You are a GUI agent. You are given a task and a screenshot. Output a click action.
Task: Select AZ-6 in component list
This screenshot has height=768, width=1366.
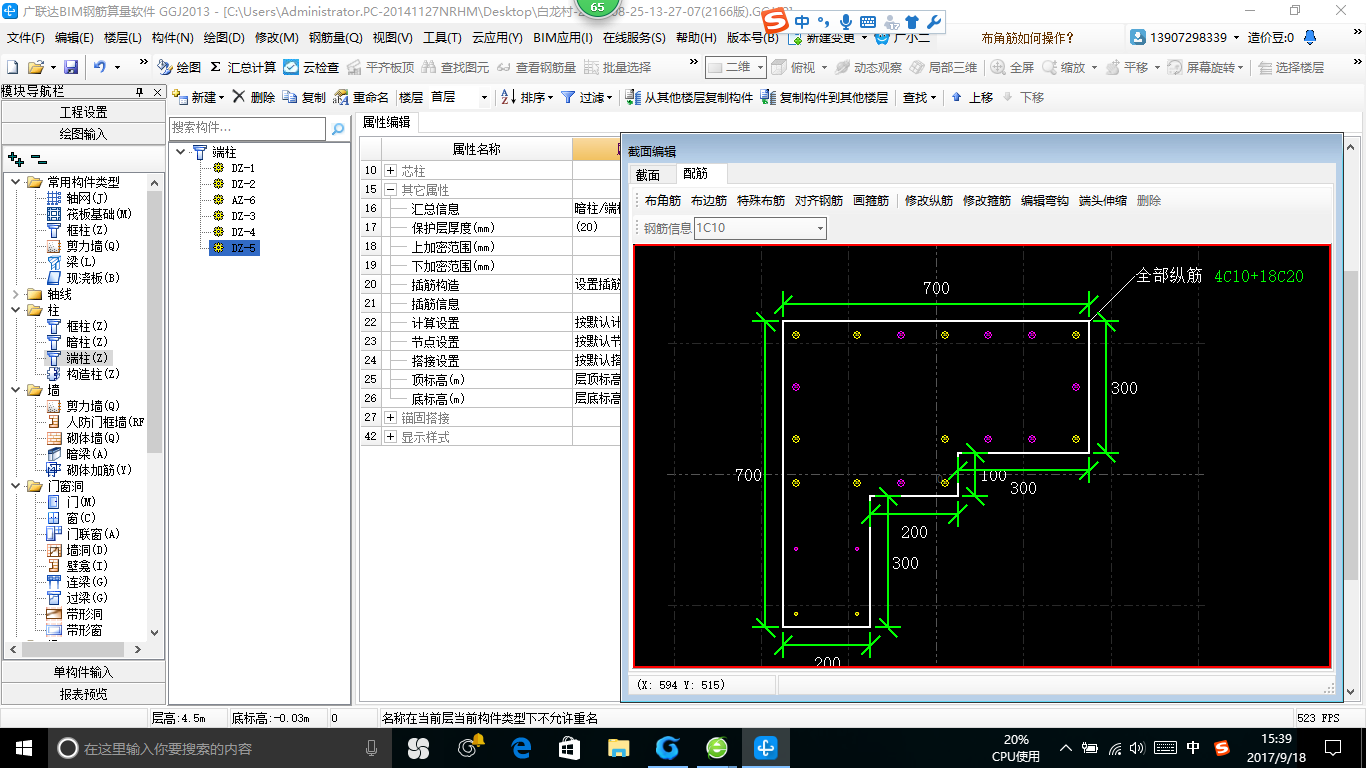pos(243,200)
